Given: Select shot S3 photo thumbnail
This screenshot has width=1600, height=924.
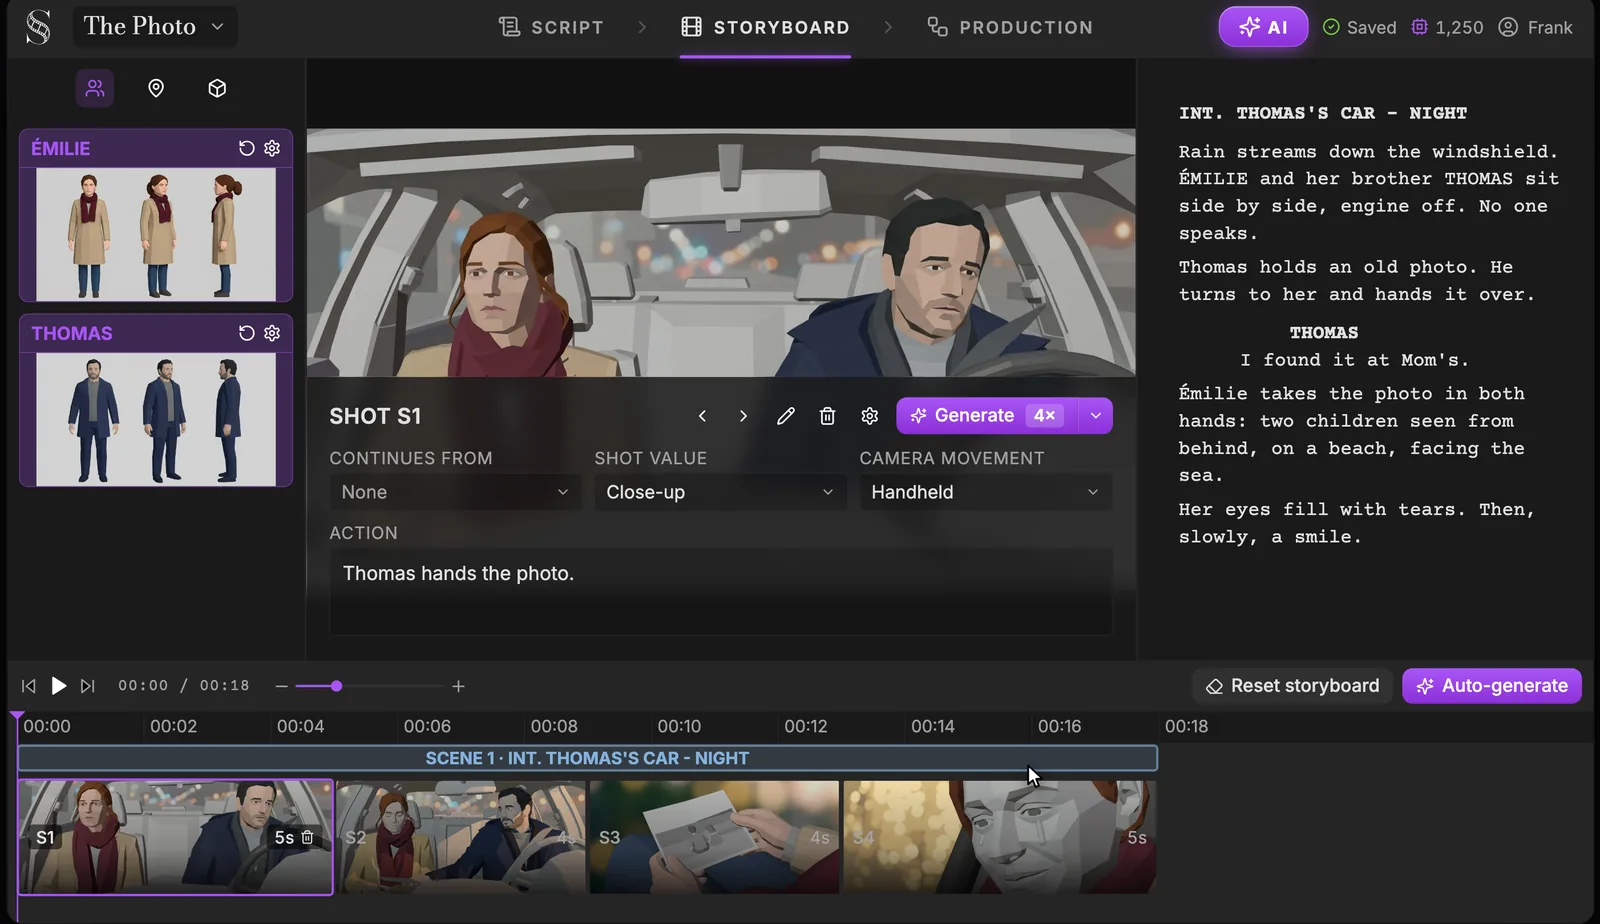Looking at the screenshot, I should coord(714,837).
